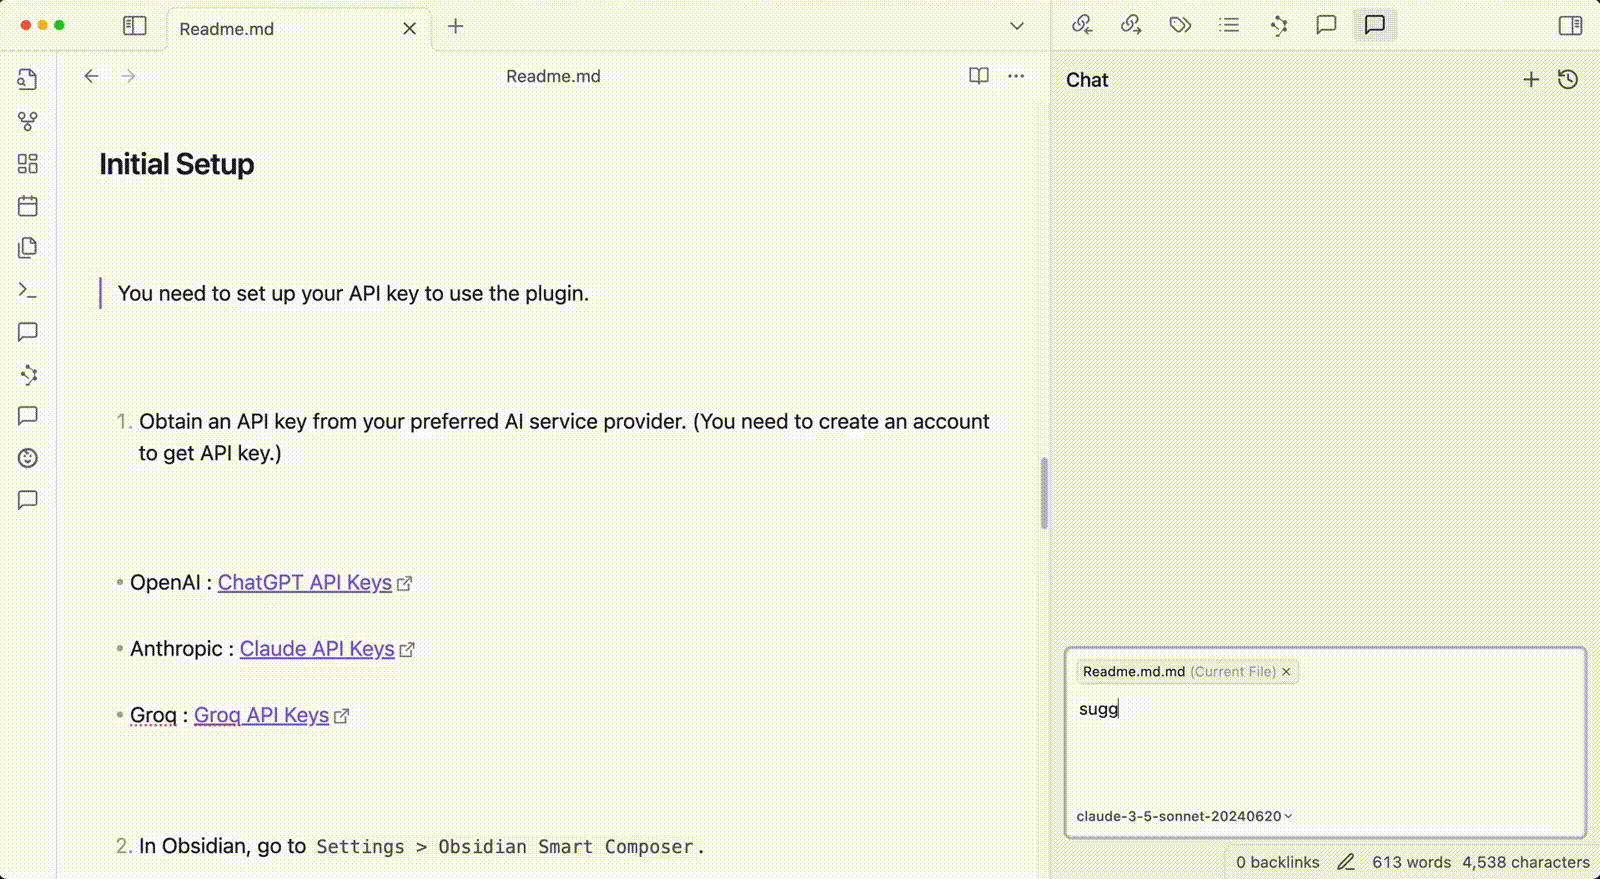Expand the claude-3-5-sonnet model dropdown
The height and width of the screenshot is (879, 1600).
point(1185,816)
